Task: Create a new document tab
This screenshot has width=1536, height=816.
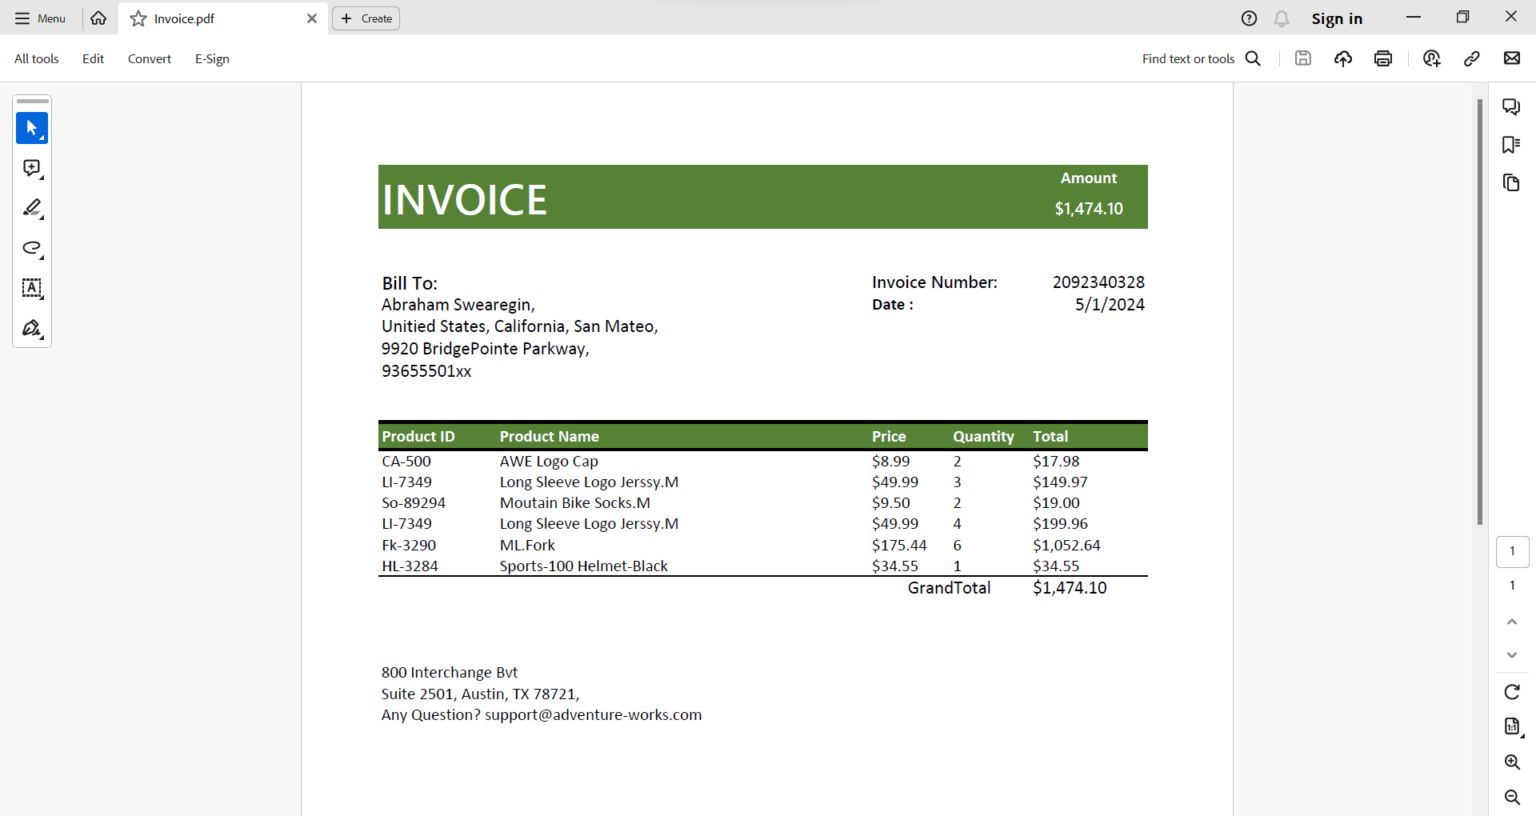Action: coord(365,18)
